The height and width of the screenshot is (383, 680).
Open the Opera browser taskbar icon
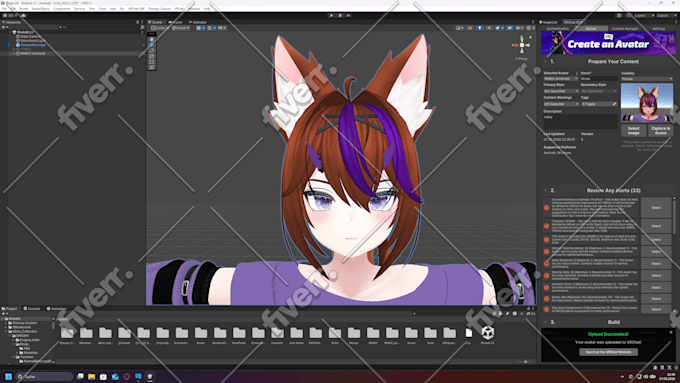tap(127, 376)
